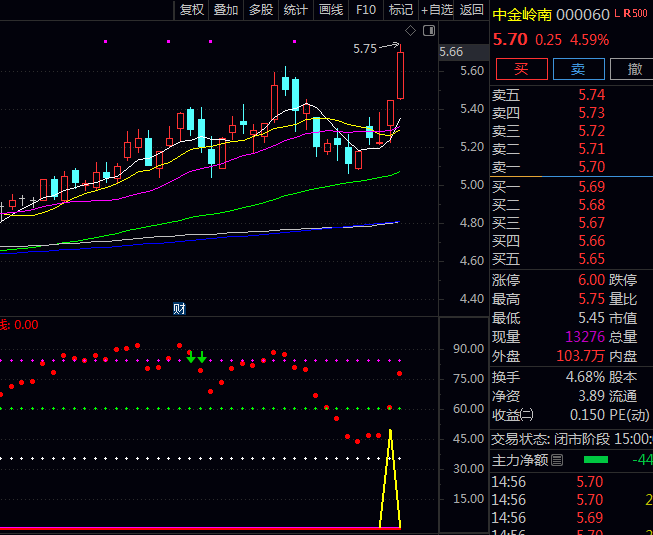The image size is (653, 535).
Task: Click the 财 financial event marker
Action: click(179, 308)
